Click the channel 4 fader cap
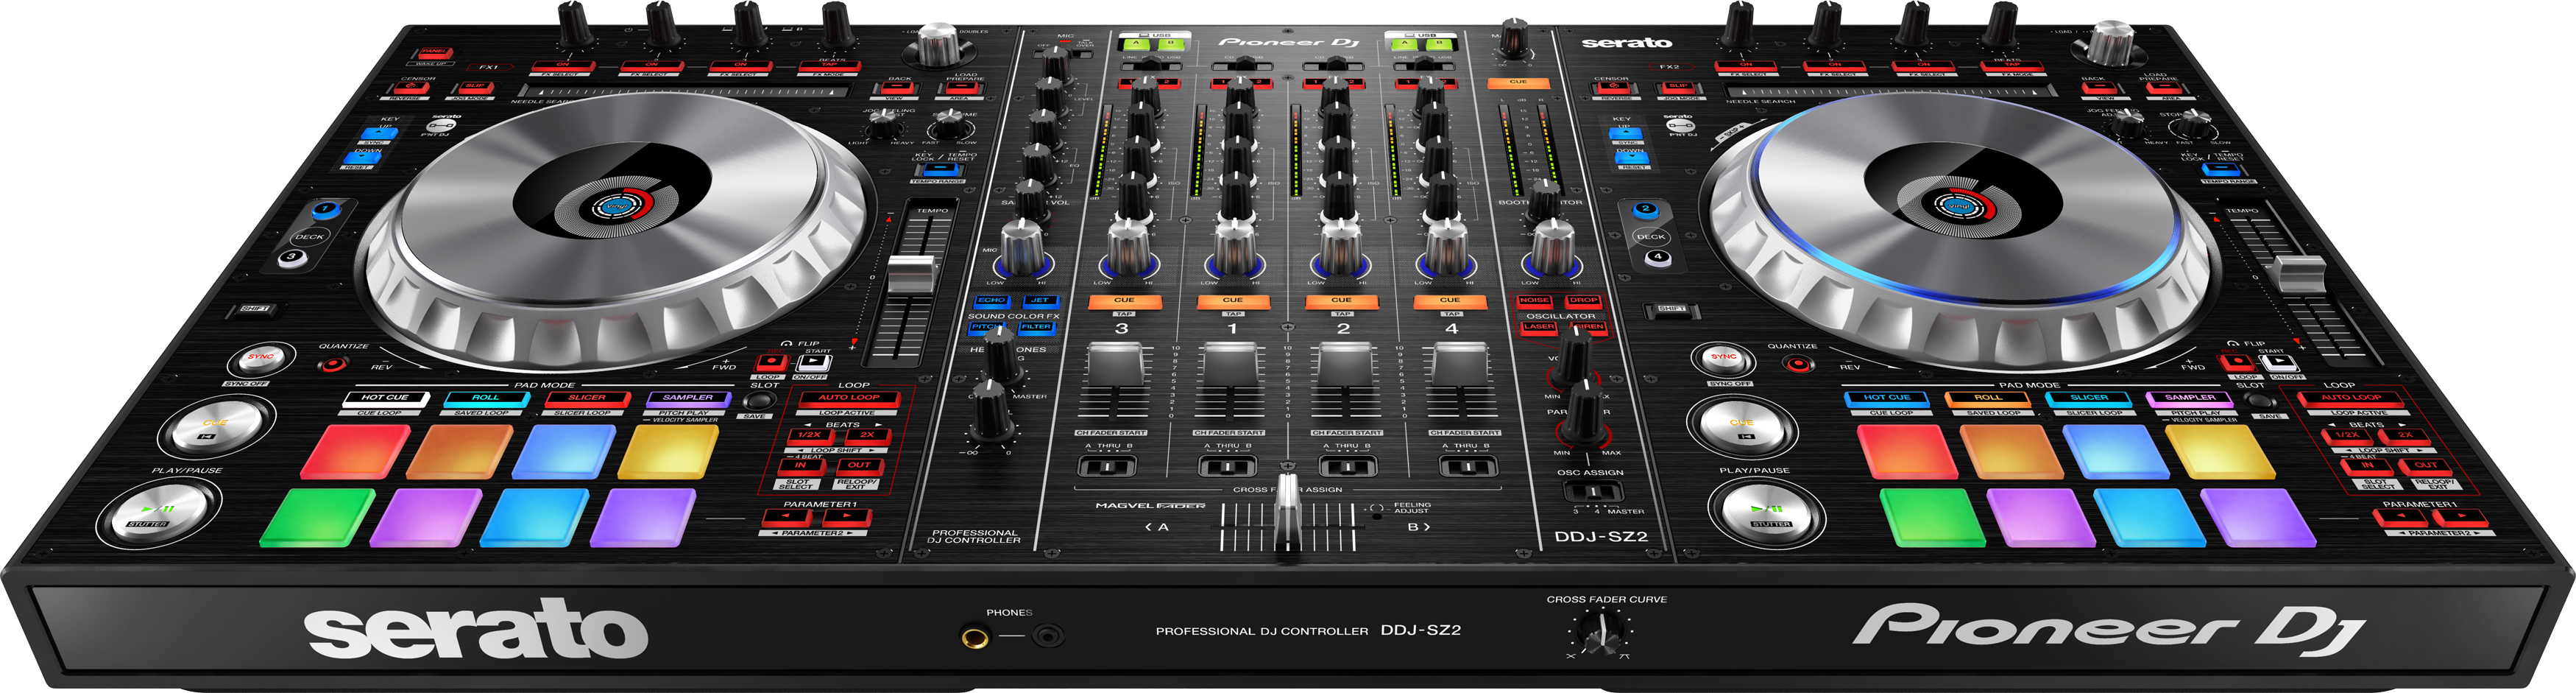The height and width of the screenshot is (693, 2576). tap(1461, 362)
